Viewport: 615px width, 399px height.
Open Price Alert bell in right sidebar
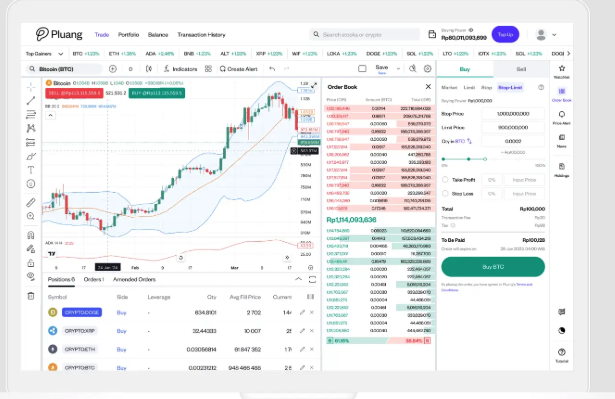[562, 114]
